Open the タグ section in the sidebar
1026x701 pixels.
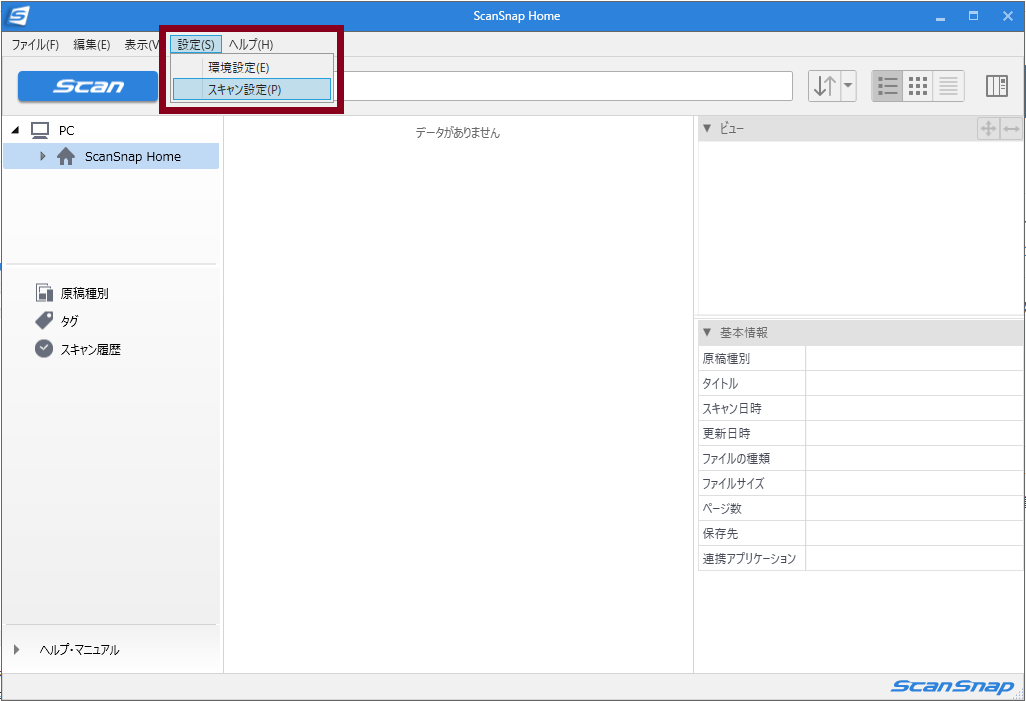coord(69,321)
